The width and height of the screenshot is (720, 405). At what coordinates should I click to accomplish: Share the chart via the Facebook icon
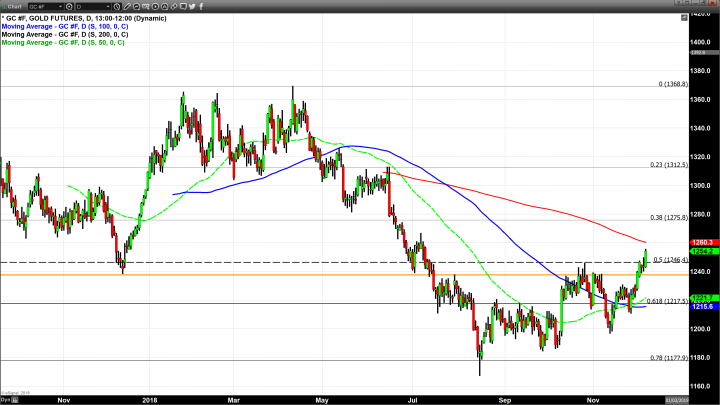tap(201, 6)
